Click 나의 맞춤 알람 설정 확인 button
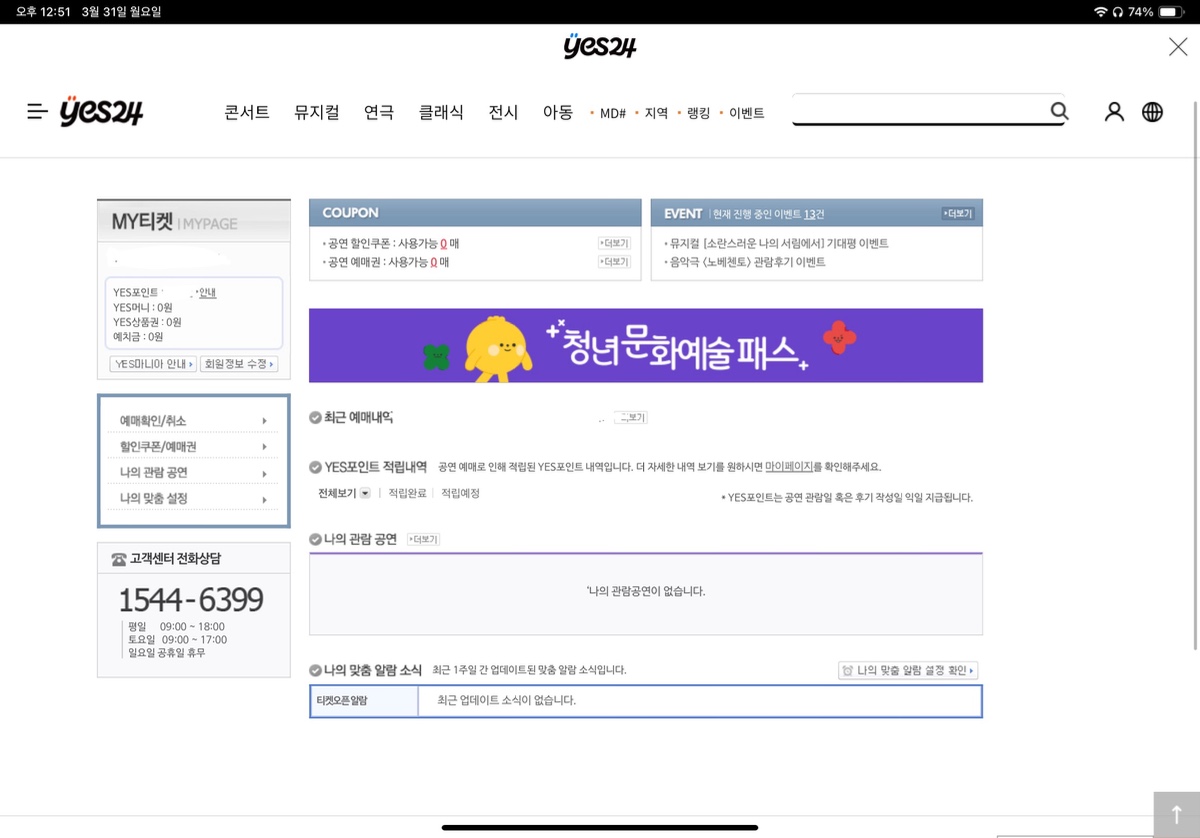1200x838 pixels. coord(907,670)
